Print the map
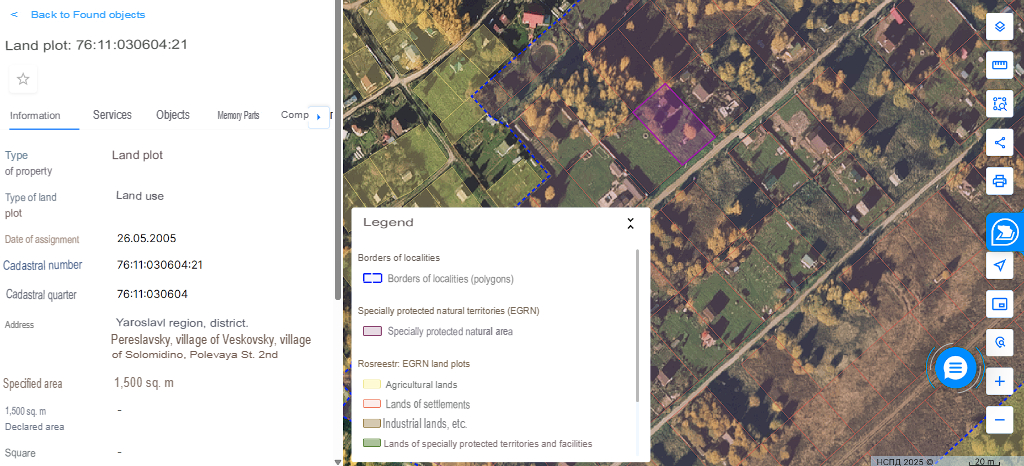 point(999,181)
